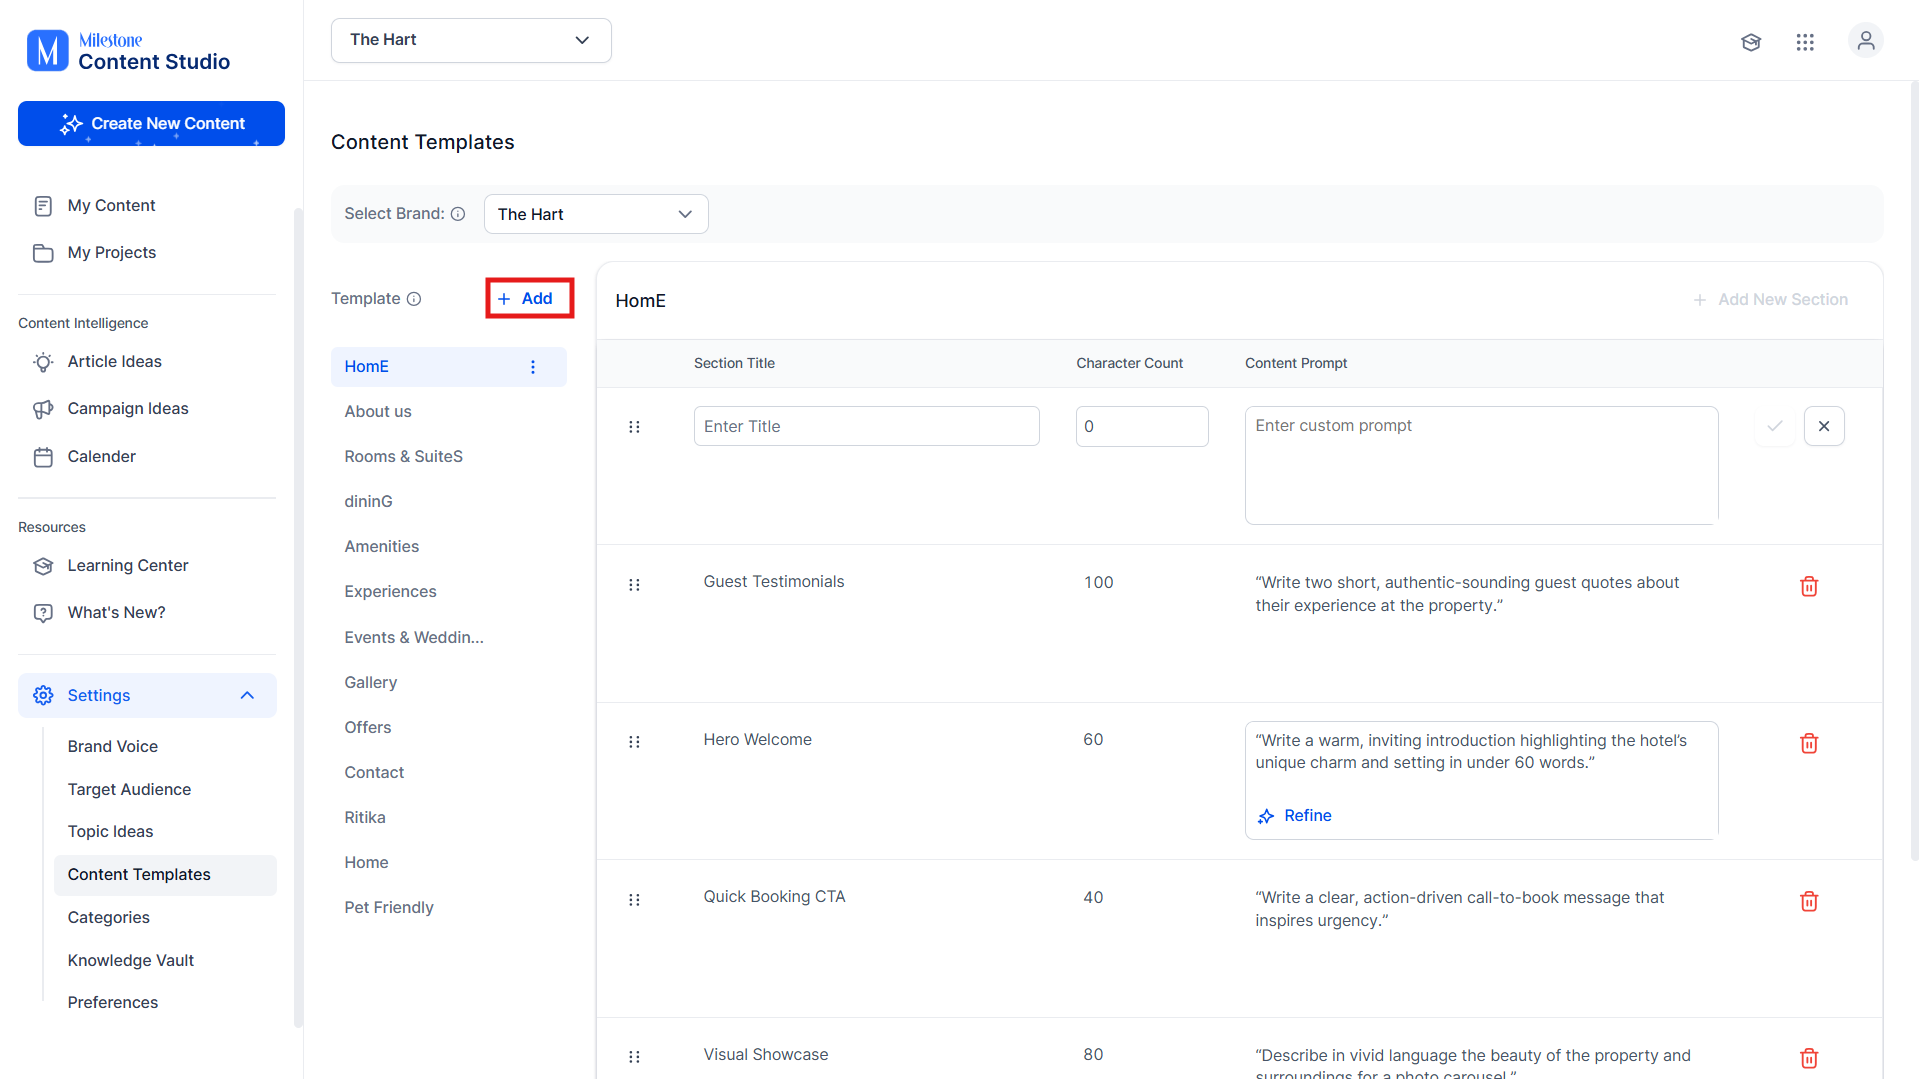Click the Character Count input field

point(1142,426)
